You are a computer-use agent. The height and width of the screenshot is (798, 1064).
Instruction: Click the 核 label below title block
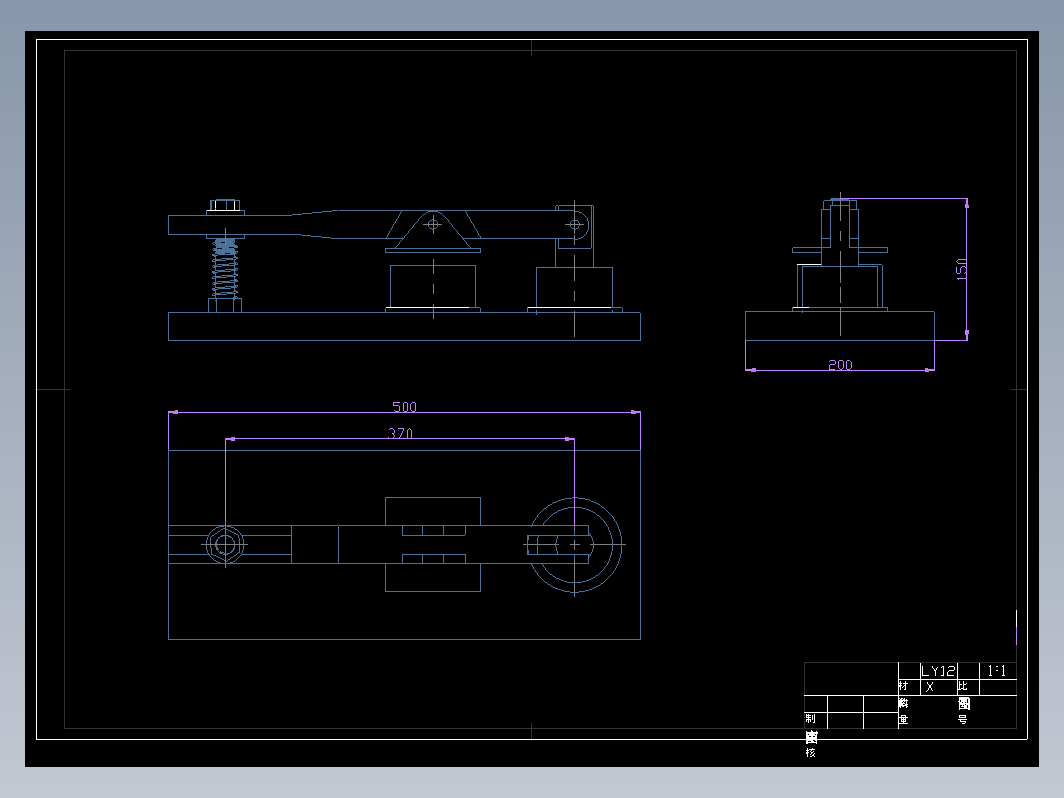[810, 753]
